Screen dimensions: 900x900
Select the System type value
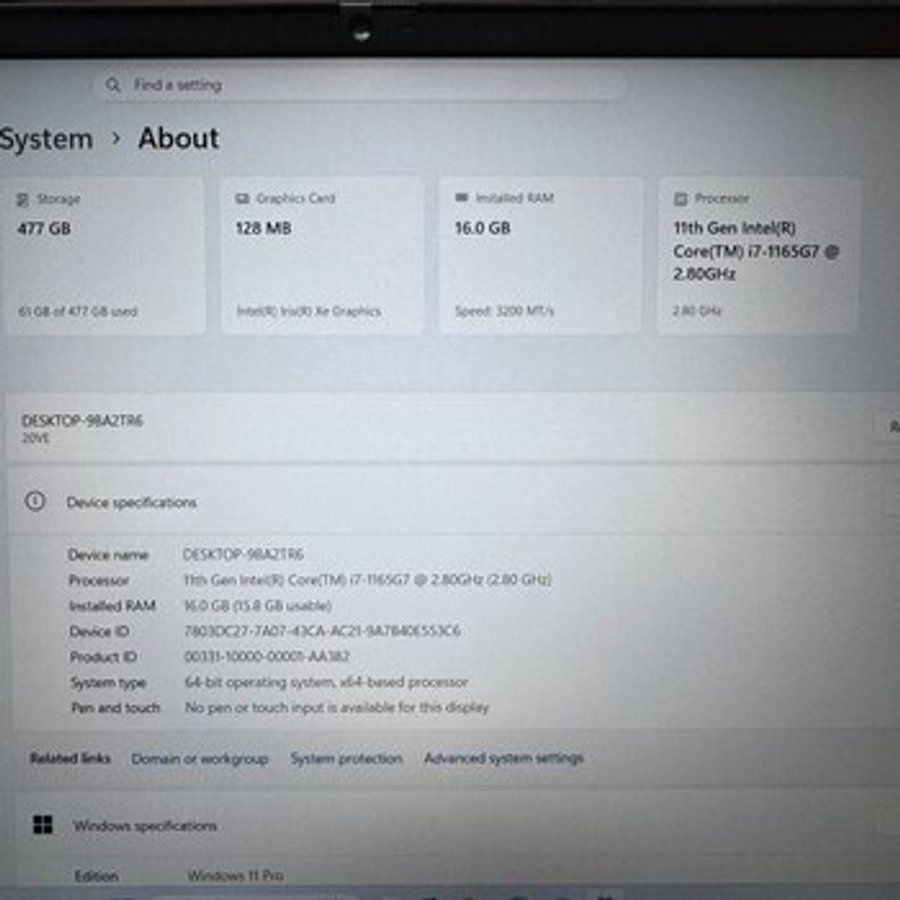pos(327,682)
